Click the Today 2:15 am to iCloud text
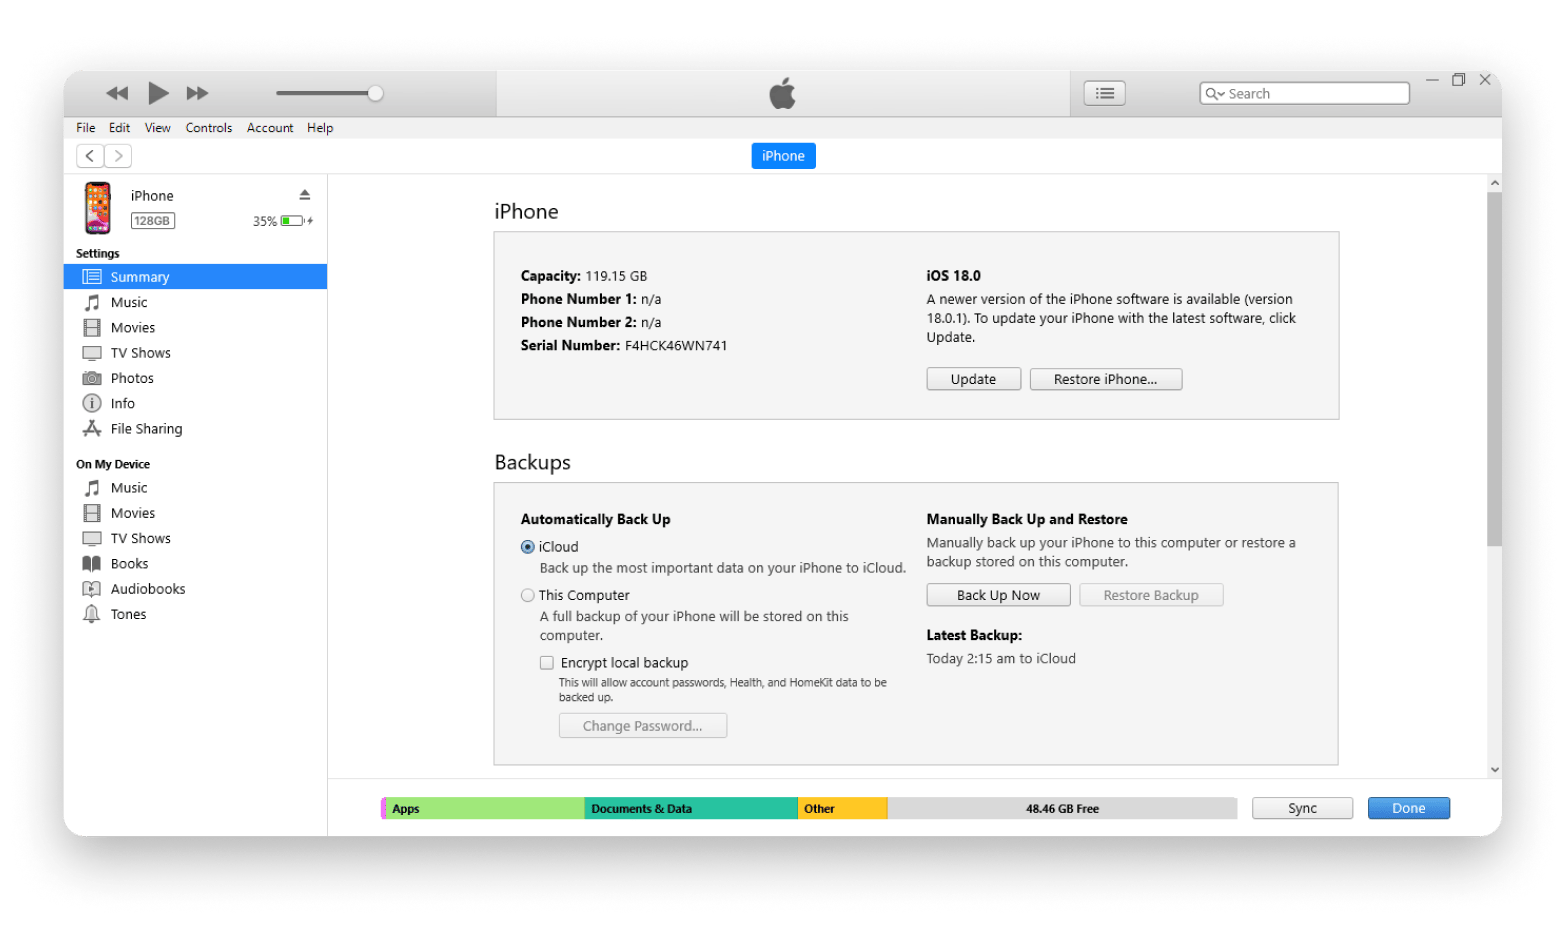The width and height of the screenshot is (1560, 930). (1001, 659)
